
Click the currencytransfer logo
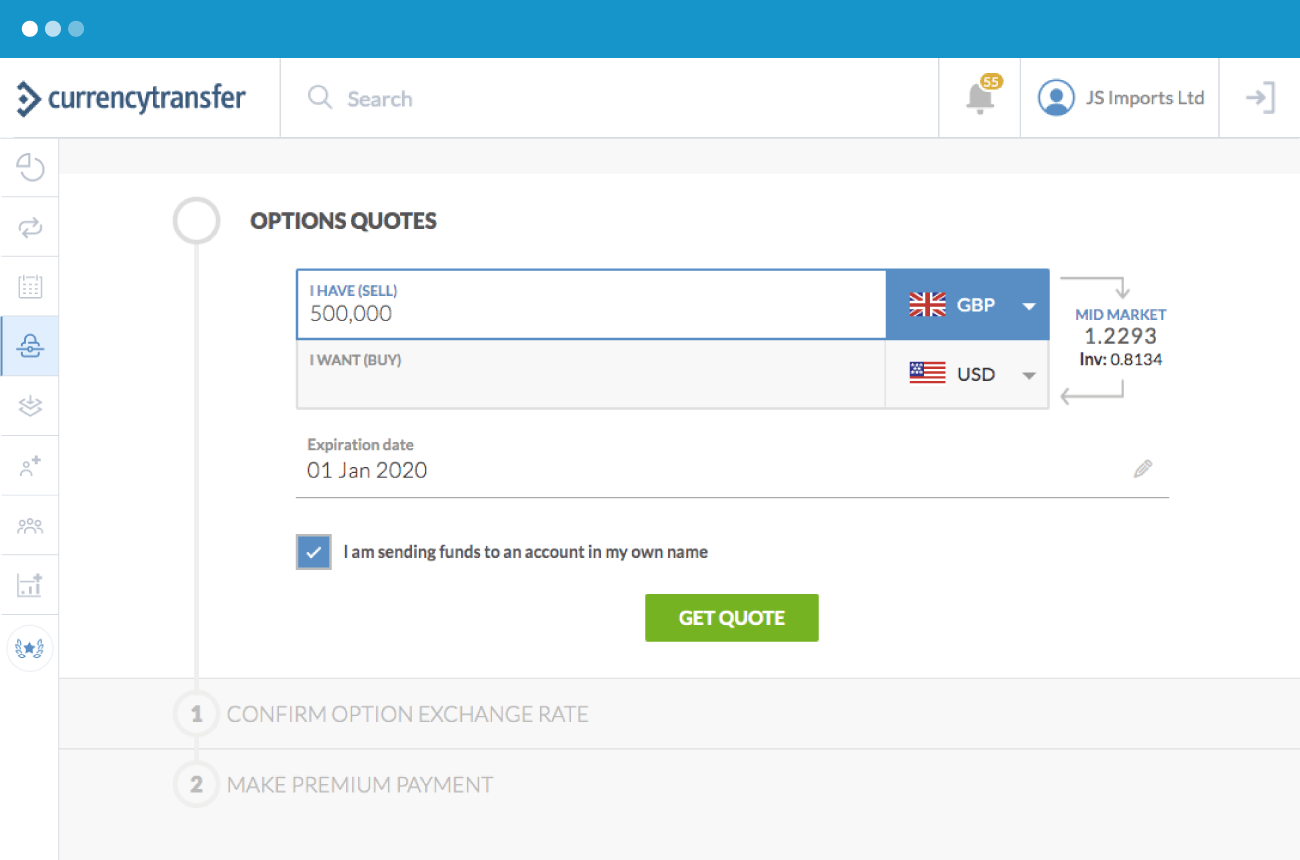pyautogui.click(x=131, y=98)
